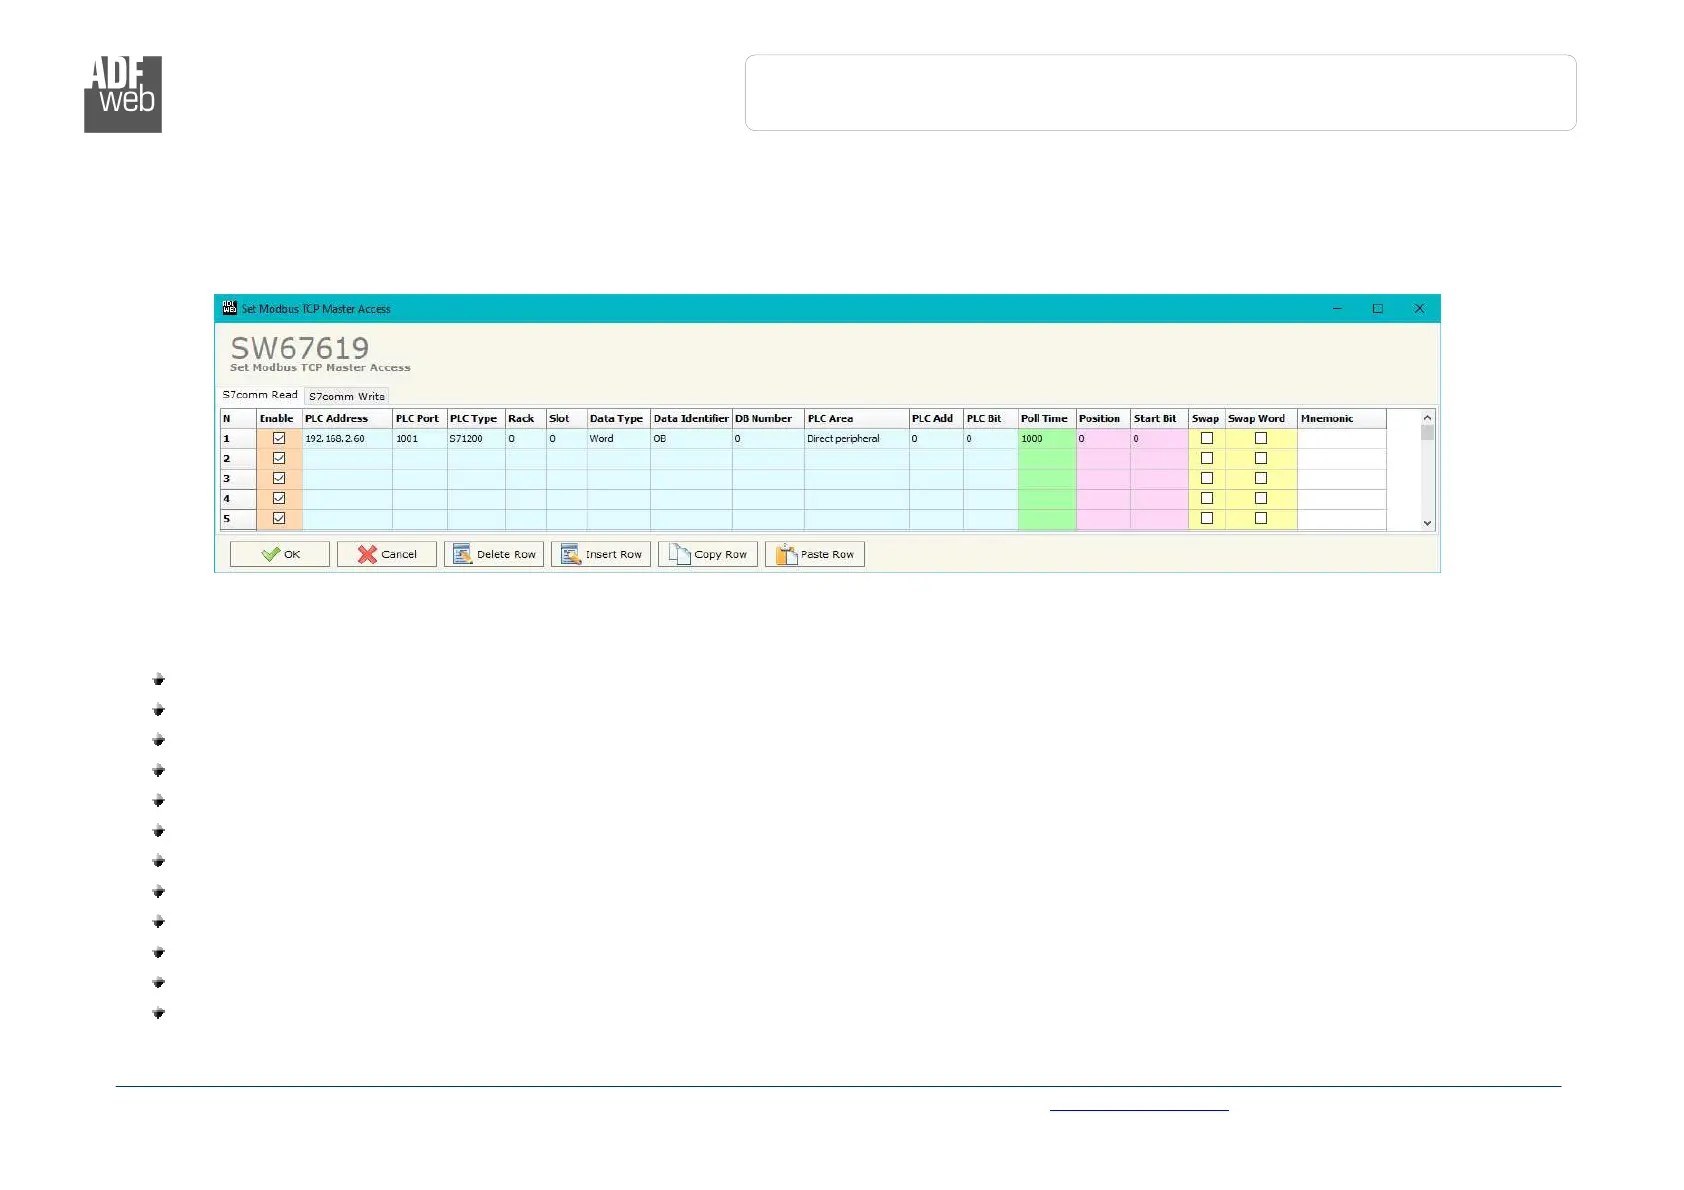Uncheck the Enable checkbox in row 3
This screenshot has width=1684, height=1190.
(x=279, y=478)
